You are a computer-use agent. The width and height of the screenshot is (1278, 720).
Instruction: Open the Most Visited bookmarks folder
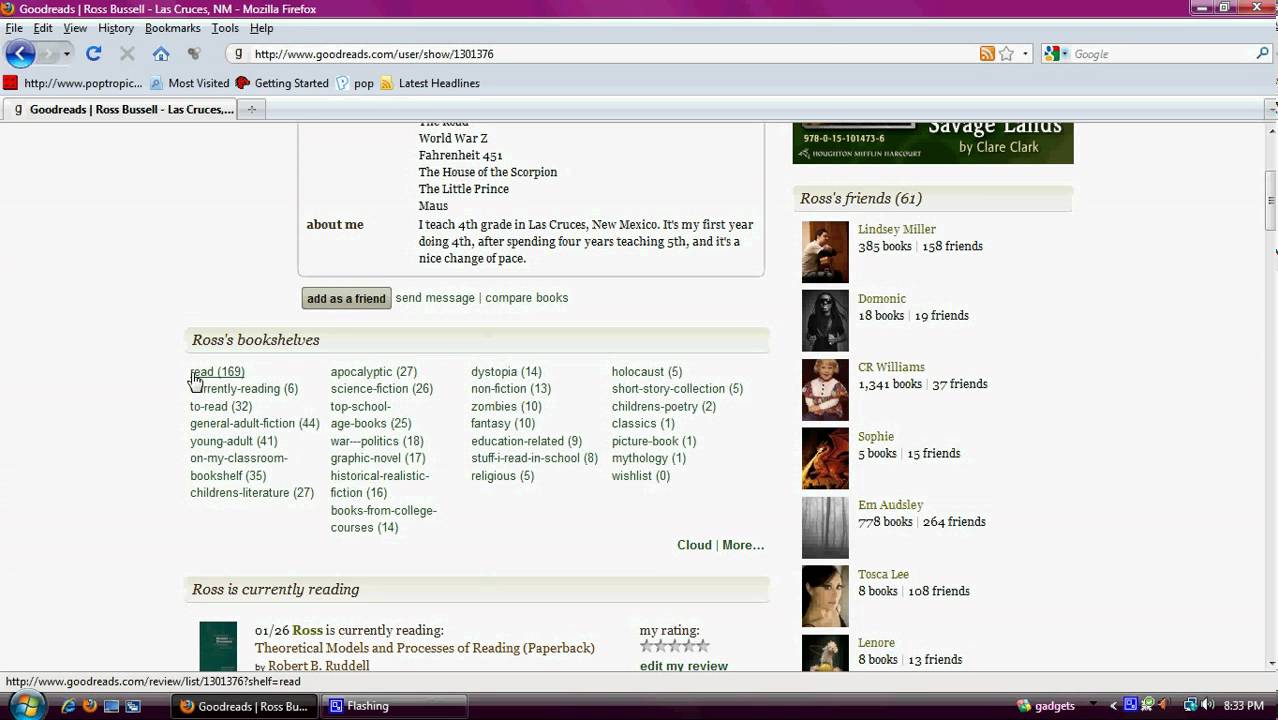click(x=189, y=83)
